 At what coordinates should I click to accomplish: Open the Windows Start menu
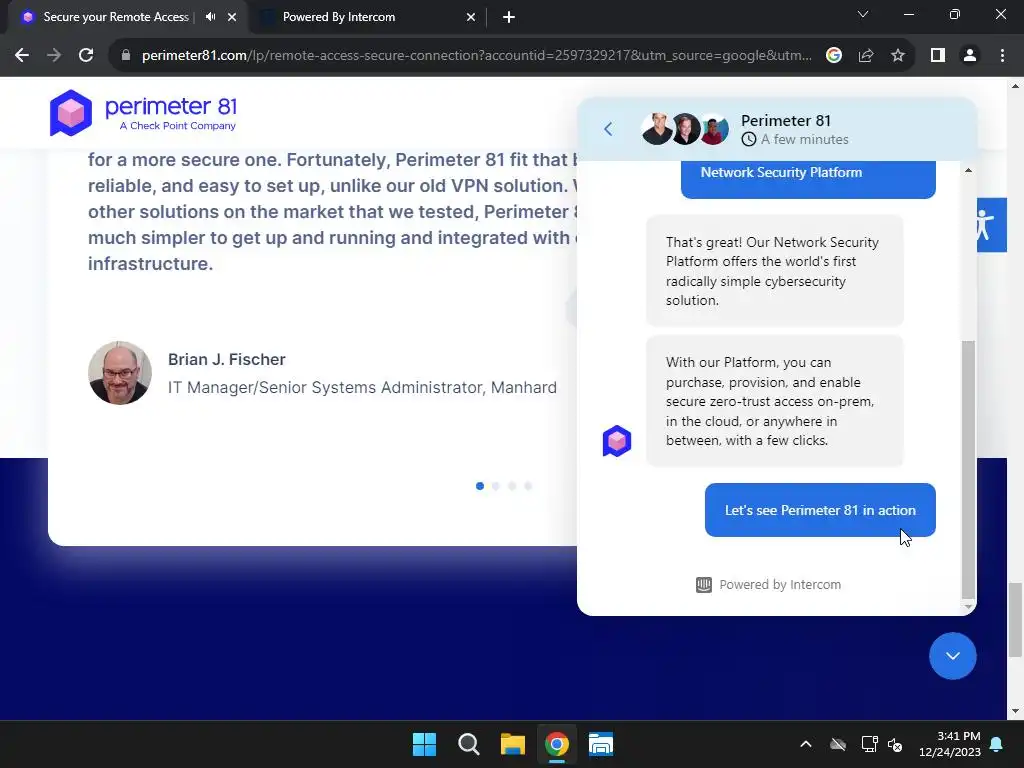point(424,744)
